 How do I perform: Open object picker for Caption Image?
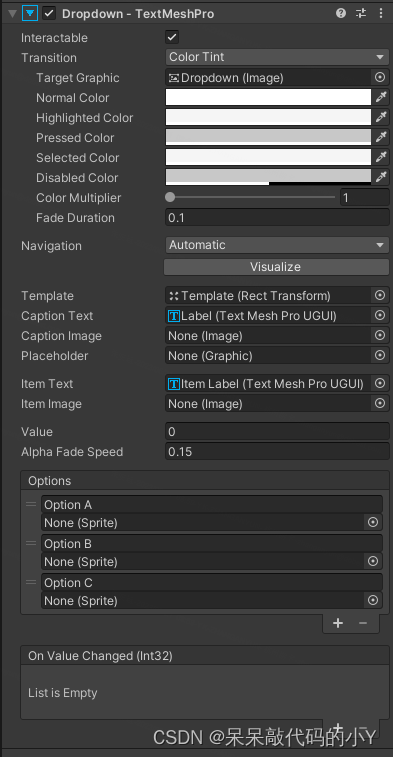(380, 335)
